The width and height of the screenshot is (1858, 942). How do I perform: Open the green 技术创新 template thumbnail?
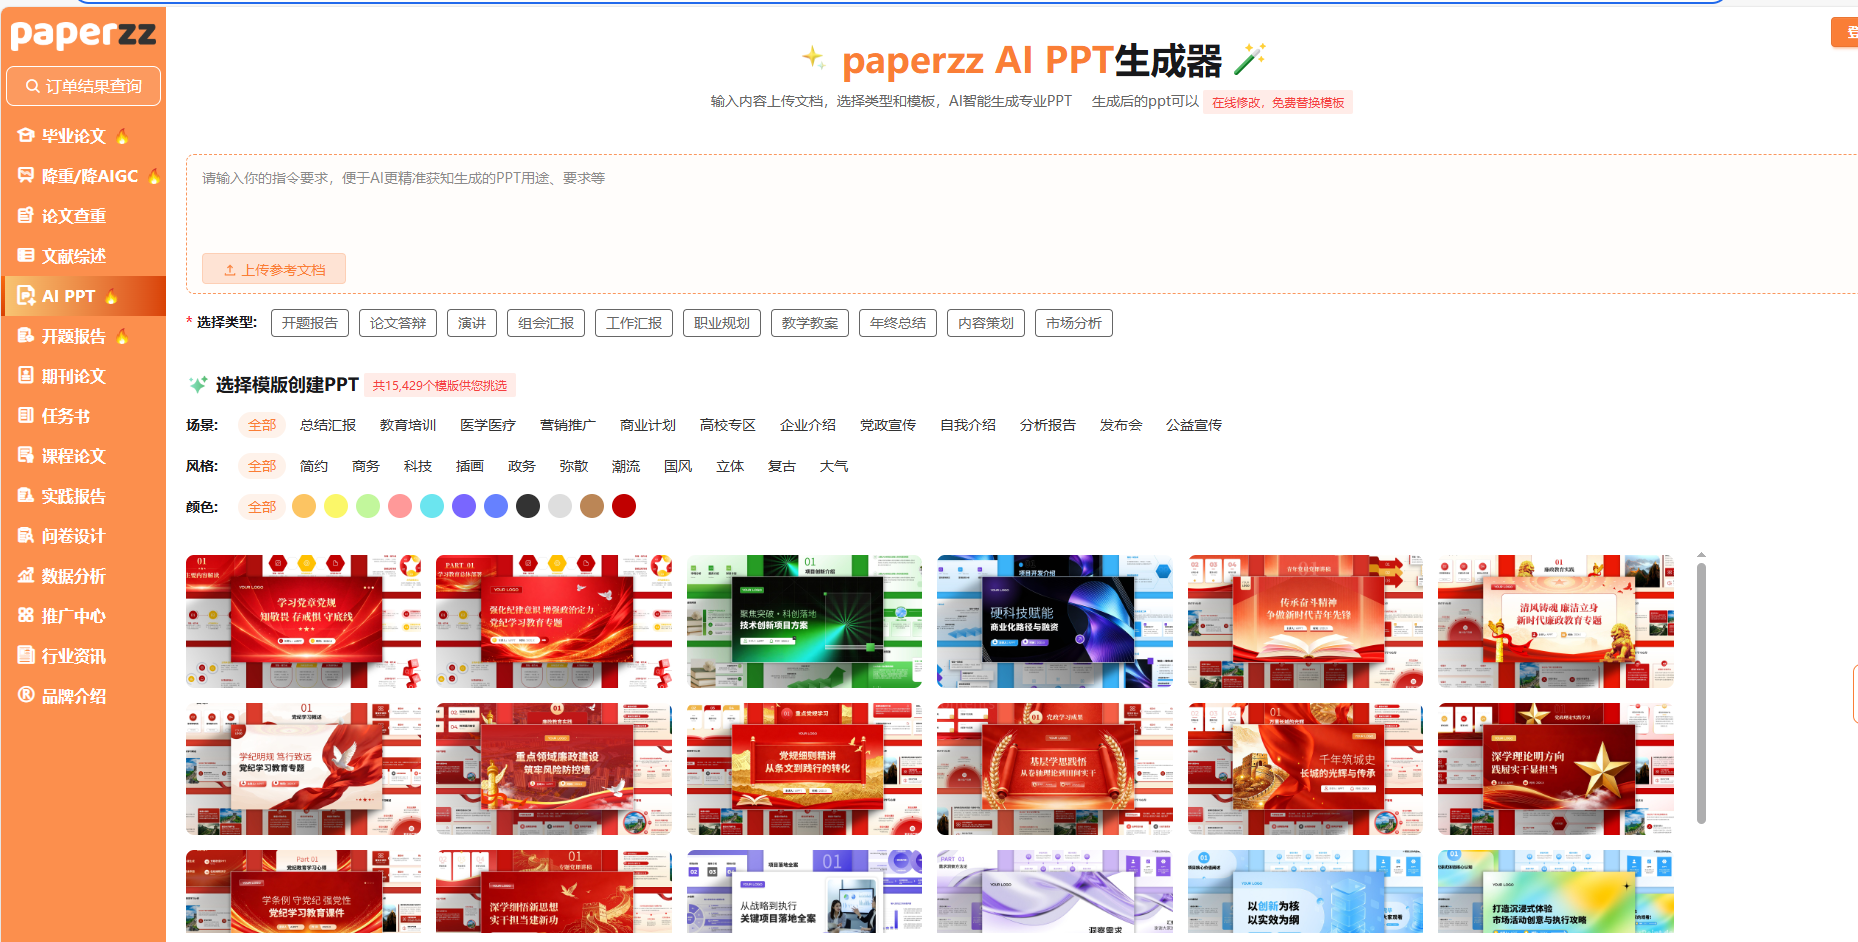[804, 621]
